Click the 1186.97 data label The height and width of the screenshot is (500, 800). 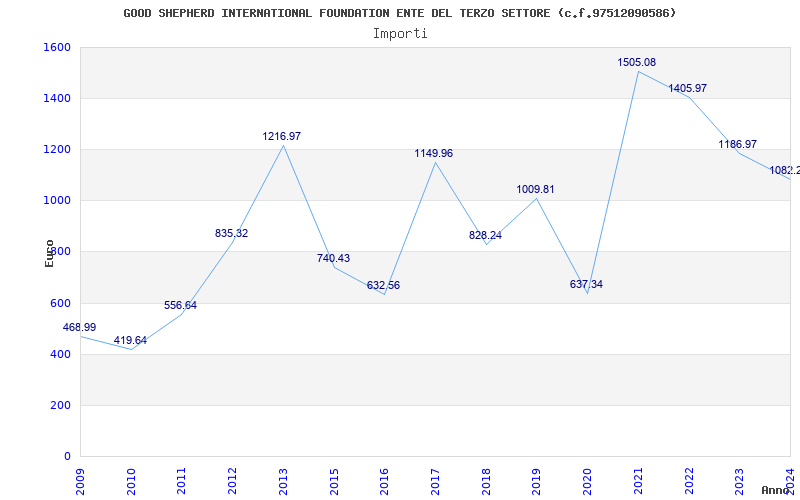click(x=737, y=144)
